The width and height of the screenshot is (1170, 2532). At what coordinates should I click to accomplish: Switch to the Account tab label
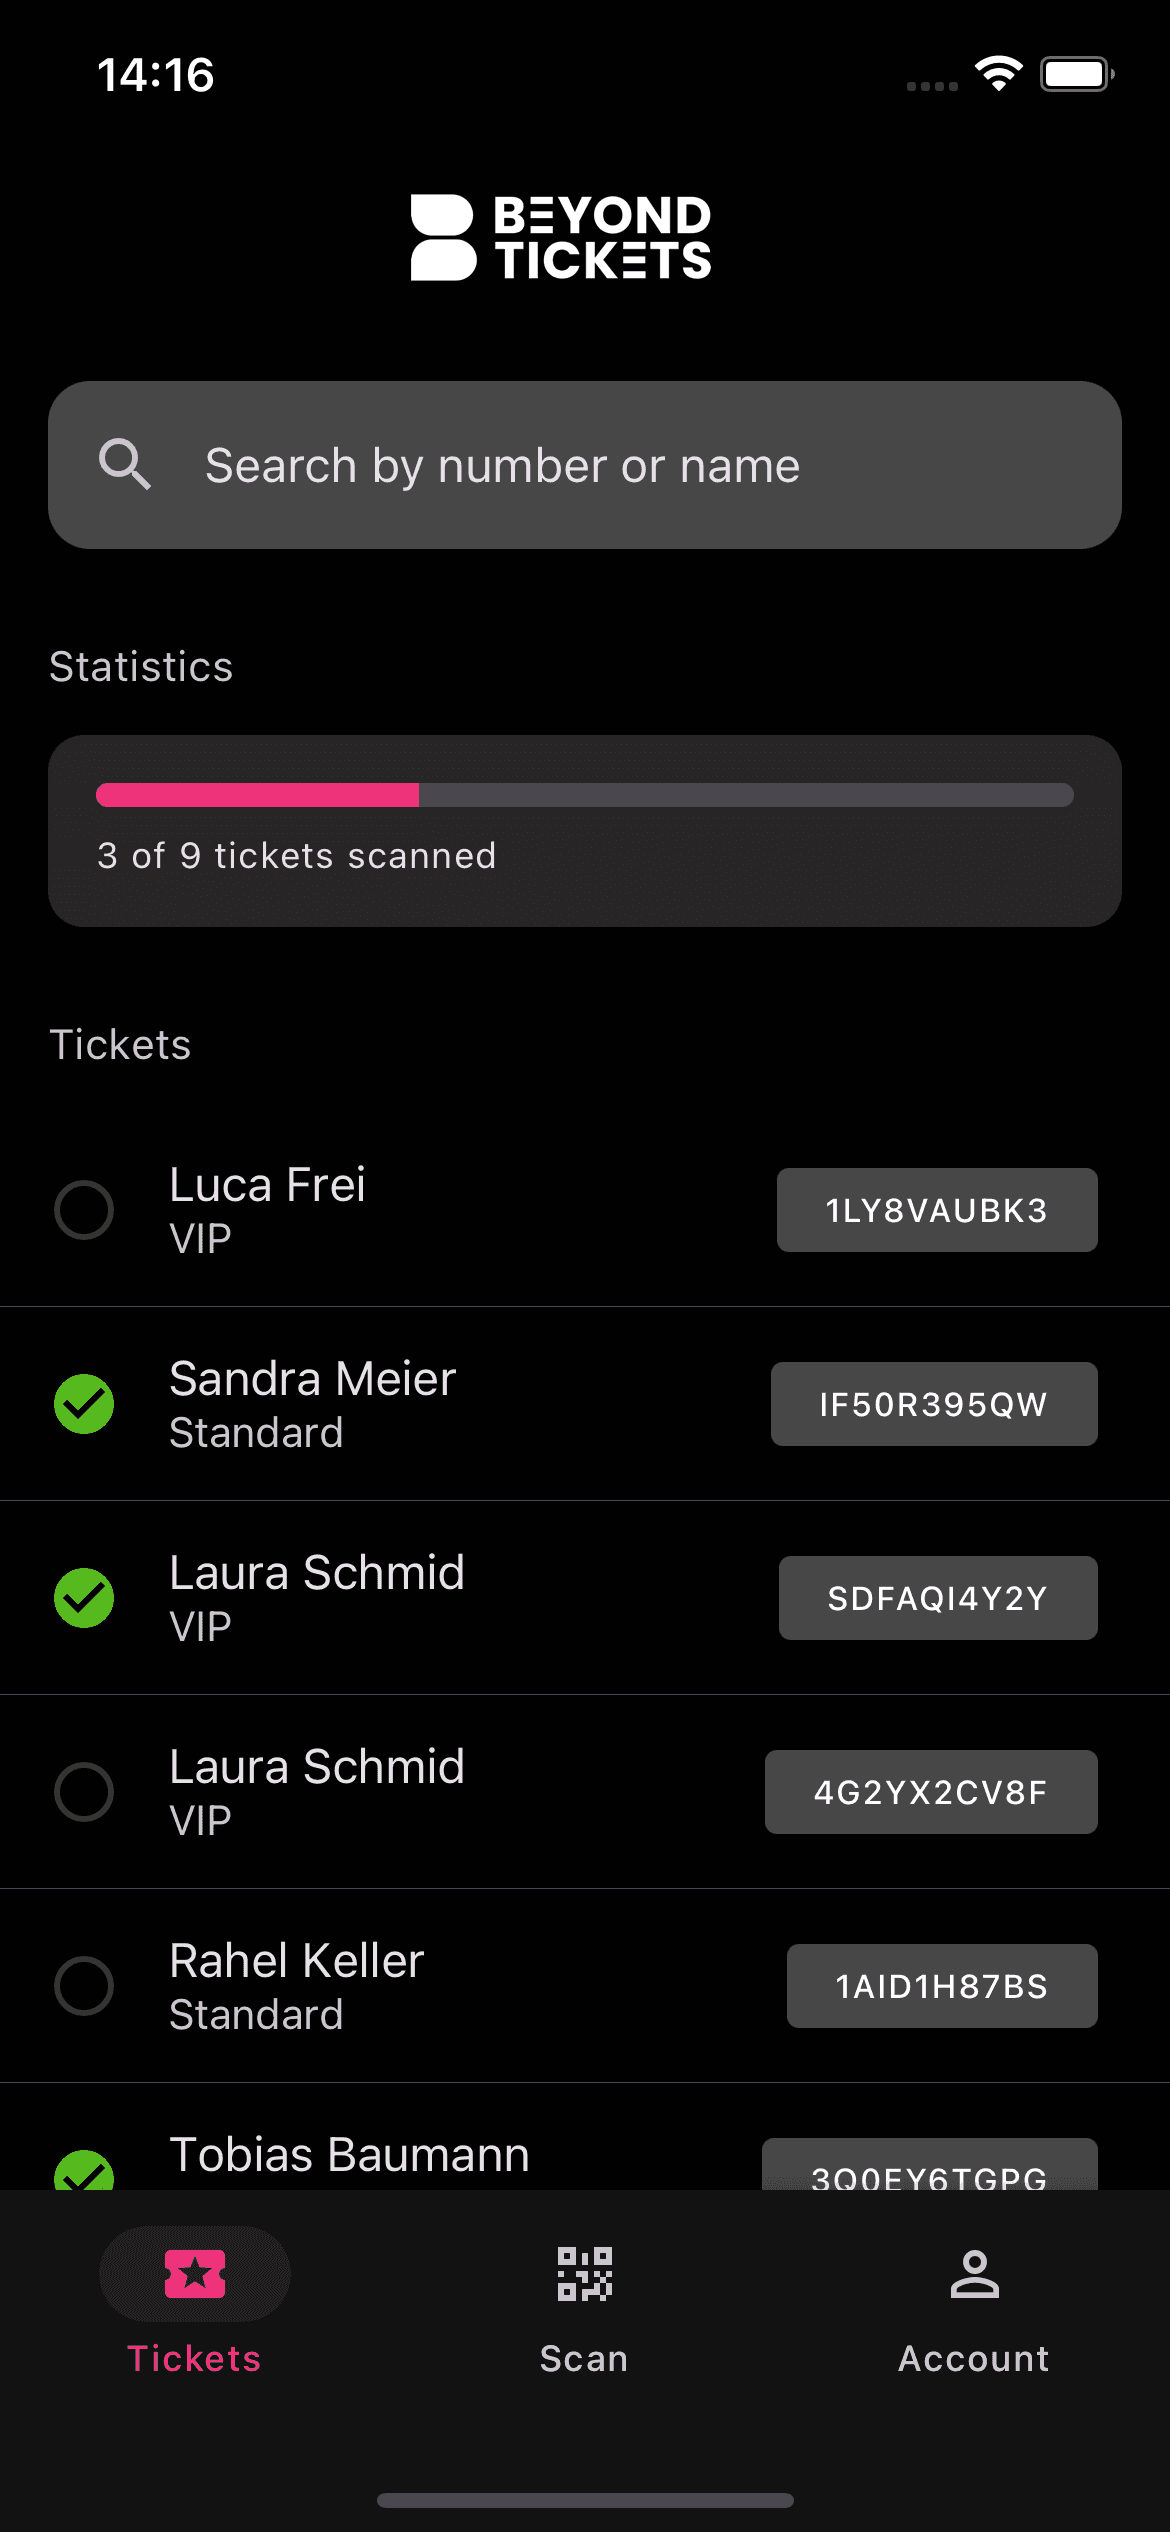coord(974,2358)
